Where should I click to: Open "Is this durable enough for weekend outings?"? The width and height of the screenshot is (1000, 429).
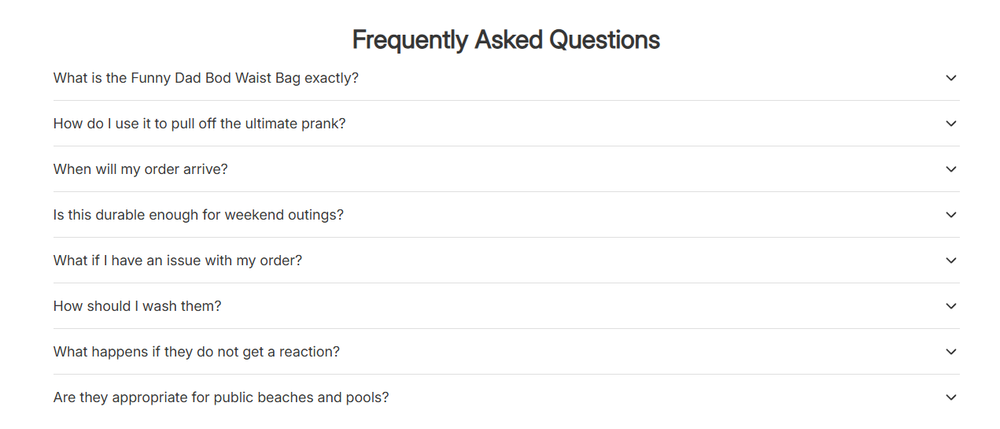tap(506, 215)
